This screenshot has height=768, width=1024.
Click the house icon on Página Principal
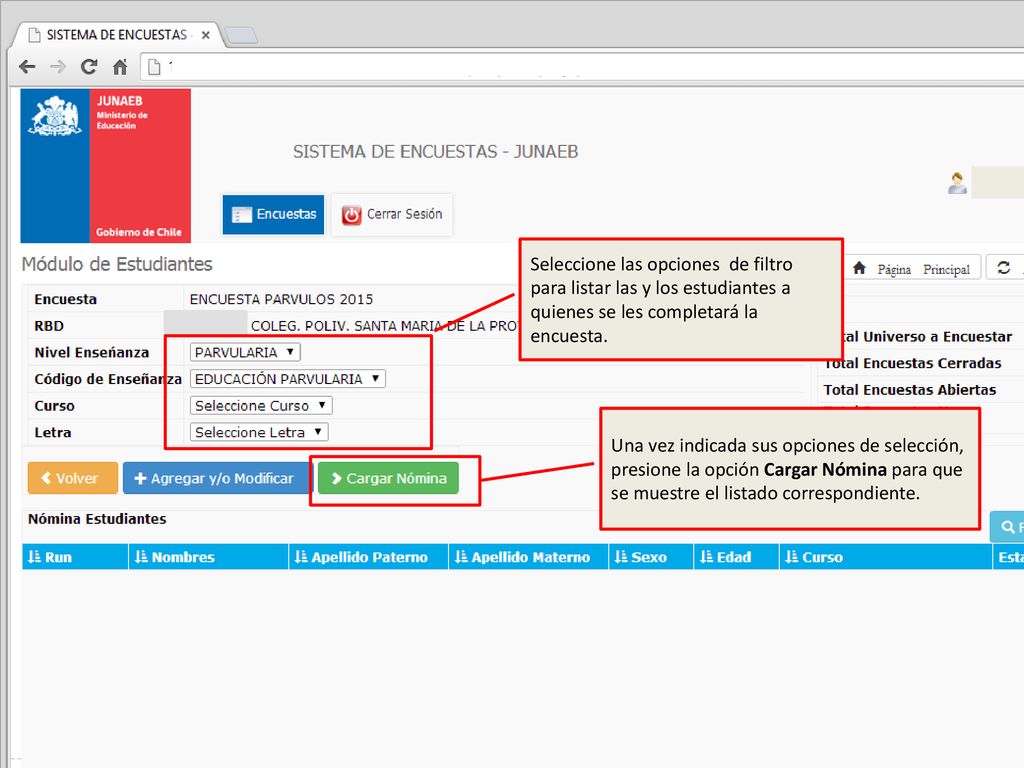pos(860,268)
